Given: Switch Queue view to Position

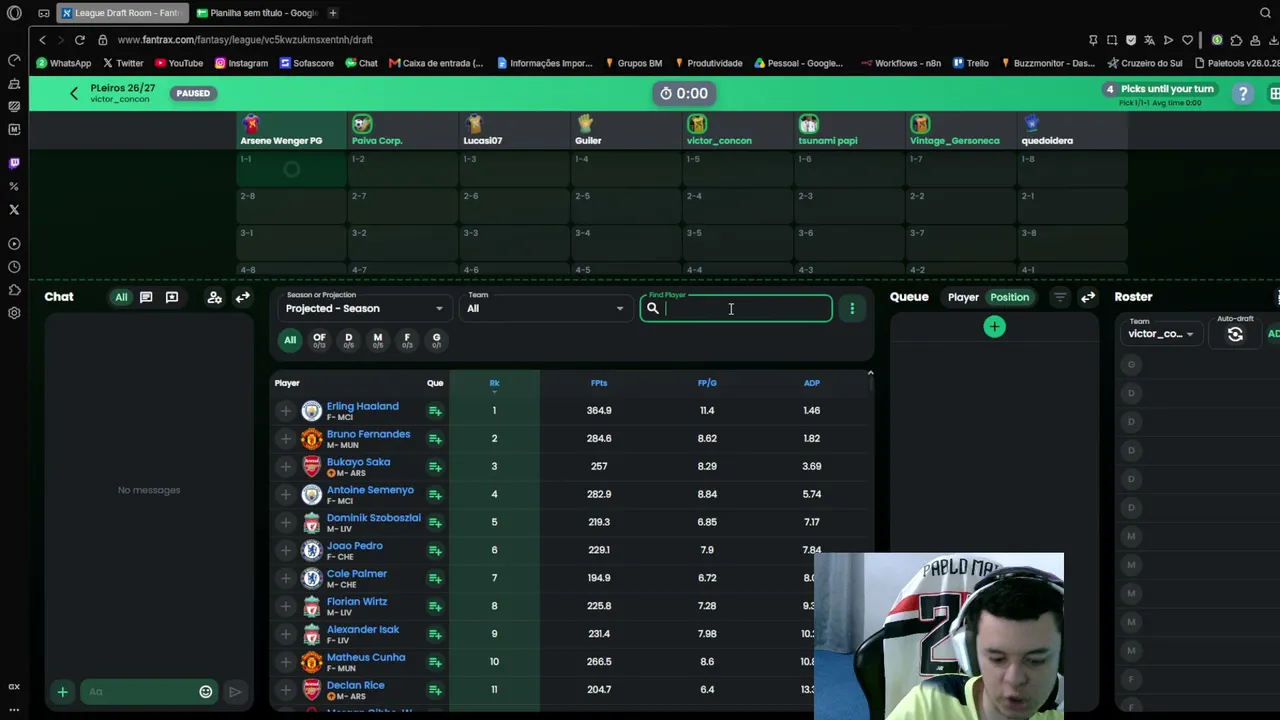Looking at the screenshot, I should pyautogui.click(x=1009, y=297).
